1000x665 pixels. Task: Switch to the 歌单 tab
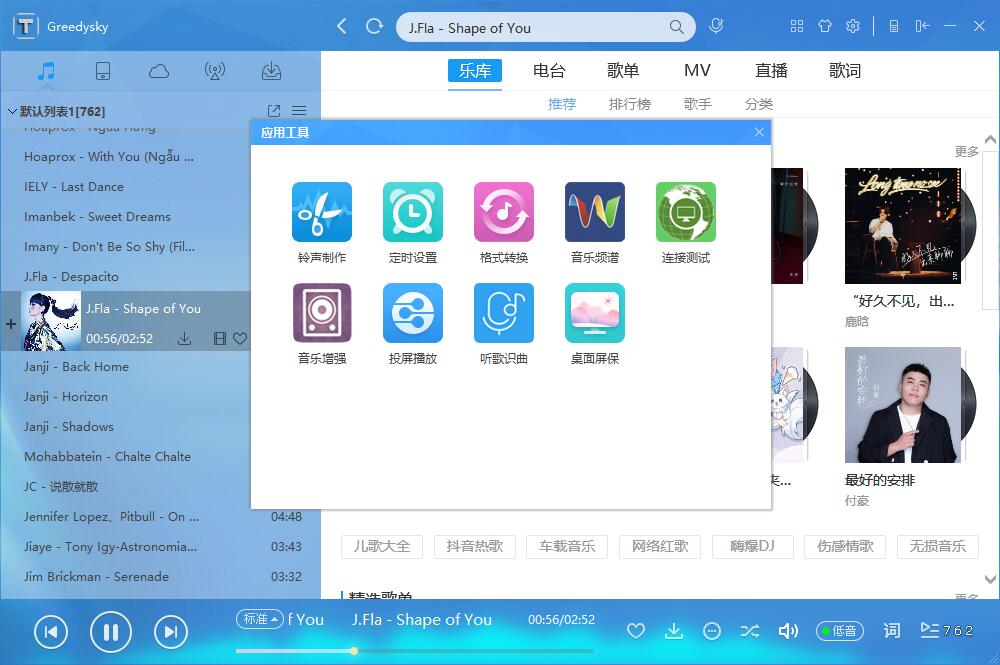click(623, 71)
